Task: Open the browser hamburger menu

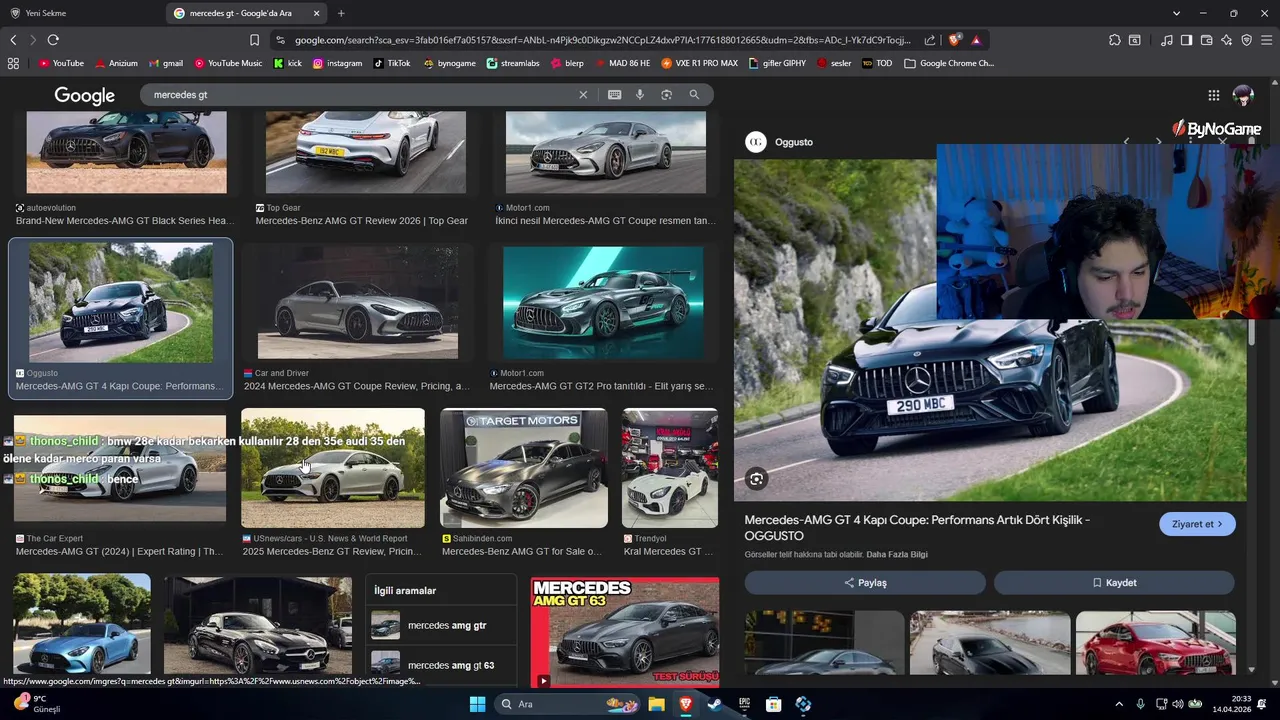Action: [x=1266, y=40]
